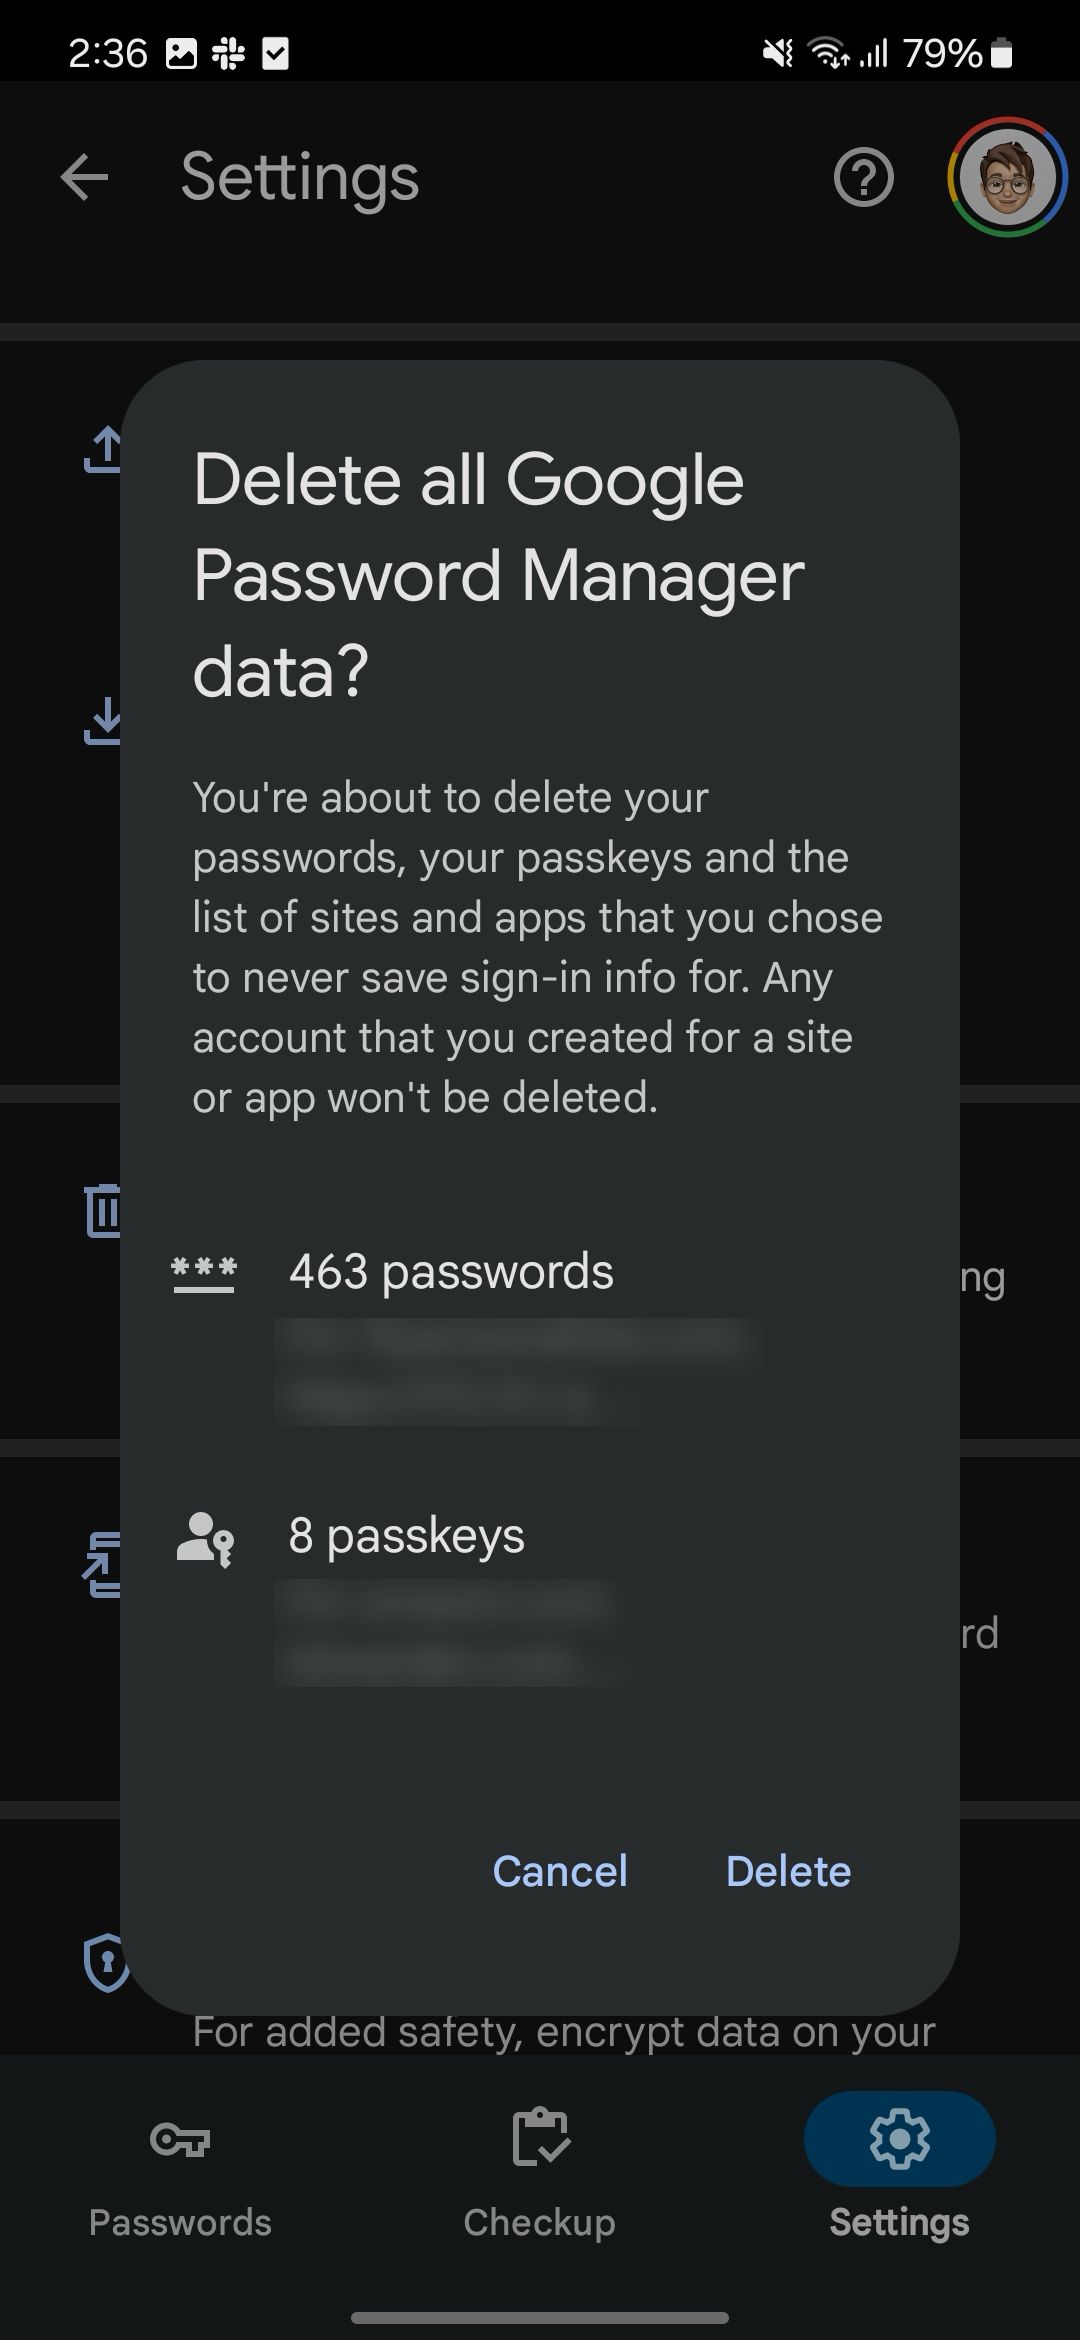
Task: Tap the dialog title heading text
Action: coord(498,575)
